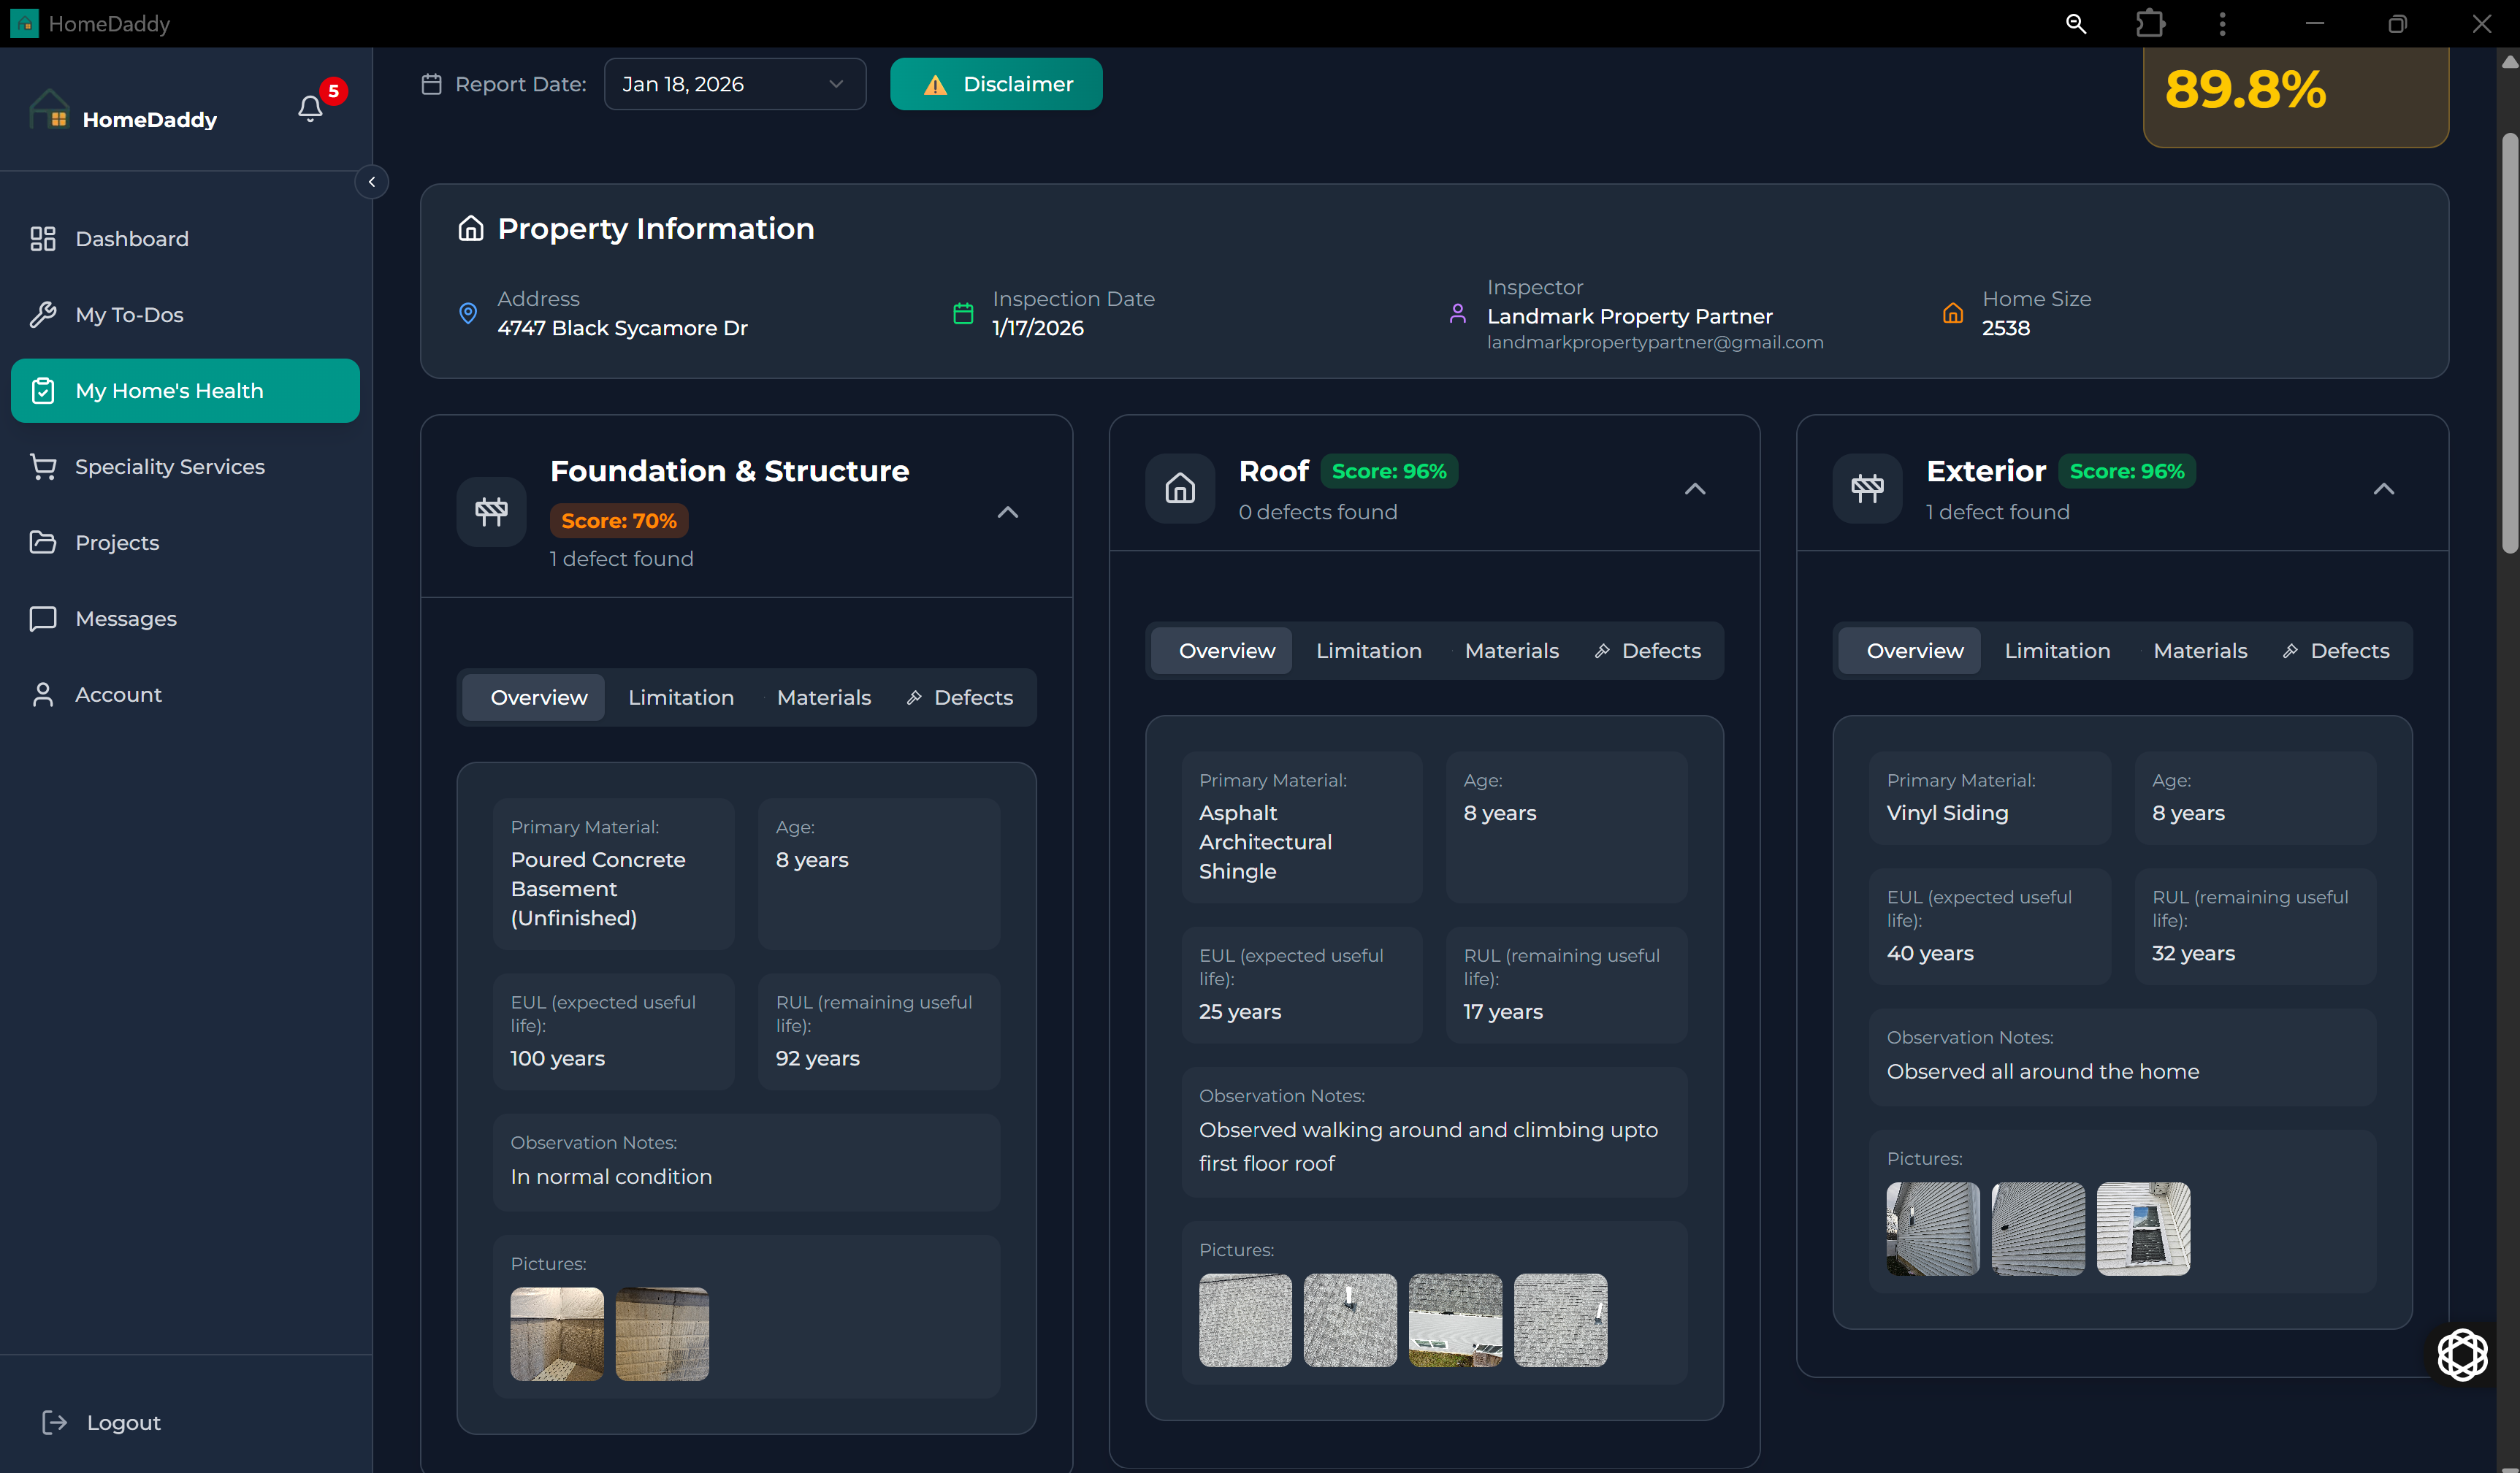Screen dimensions: 2520x1473
Task: Collapse the Exterior card
Action: coord(2384,488)
